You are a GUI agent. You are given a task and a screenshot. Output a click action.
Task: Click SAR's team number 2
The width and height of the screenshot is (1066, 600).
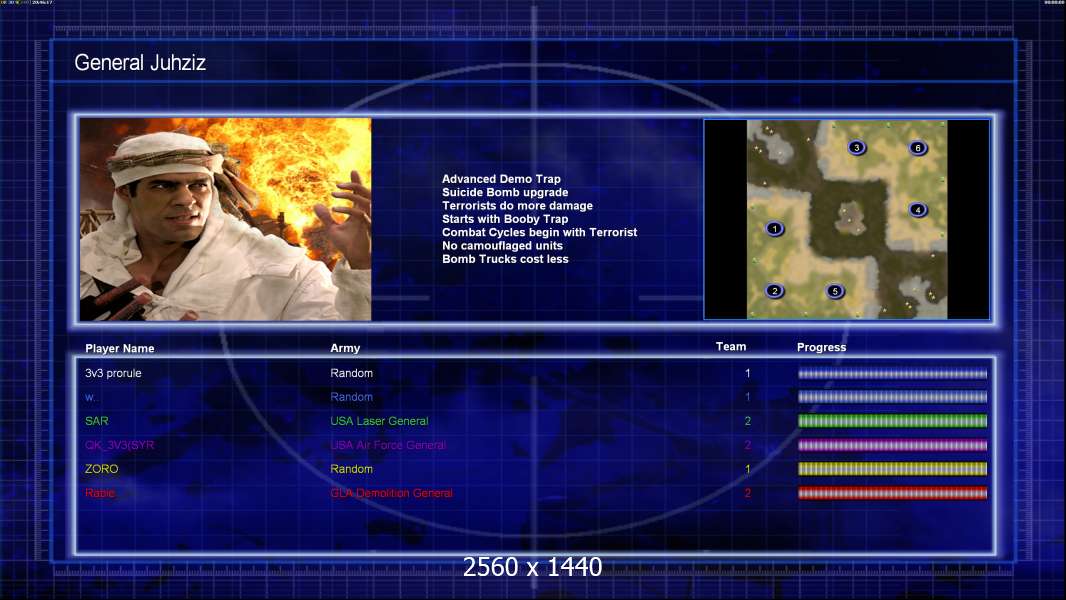[748, 421]
